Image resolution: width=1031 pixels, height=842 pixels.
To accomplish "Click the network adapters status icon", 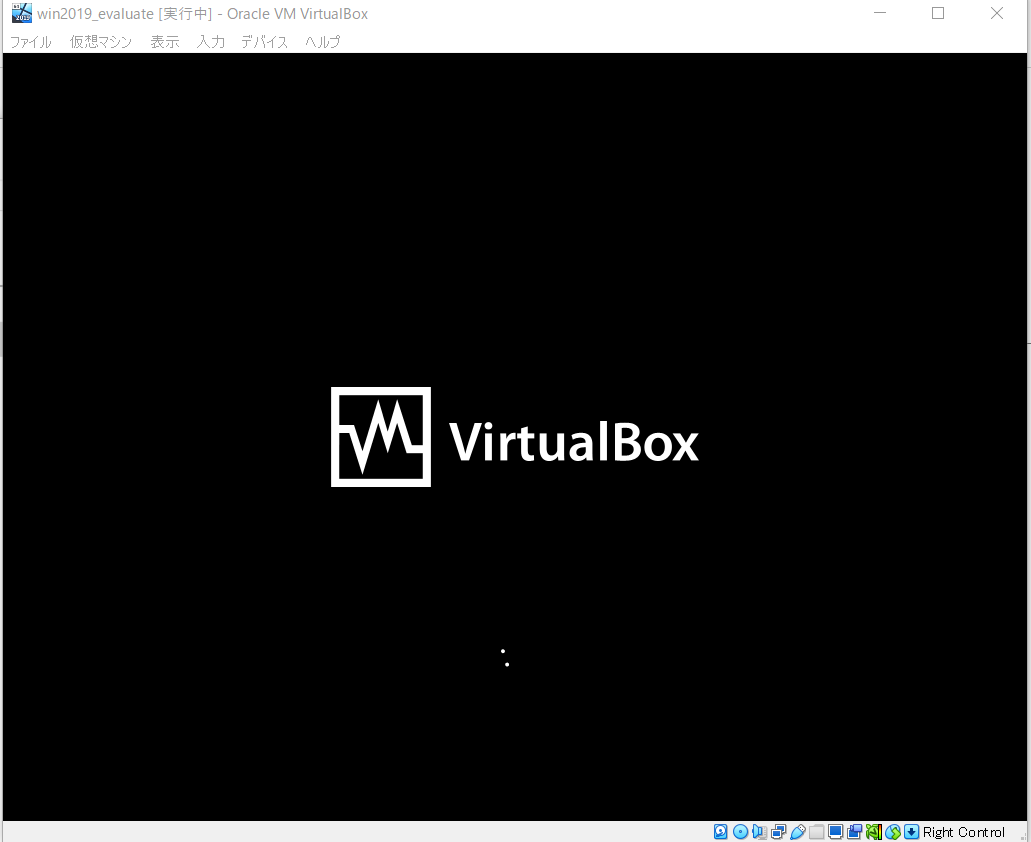I will pos(779,831).
